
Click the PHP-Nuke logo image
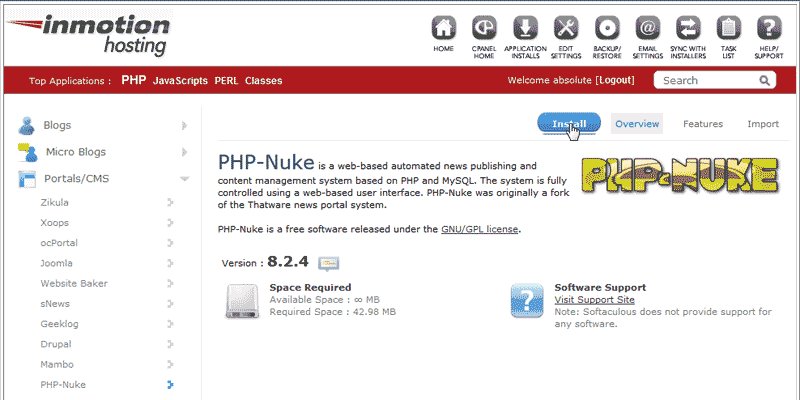tap(680, 177)
